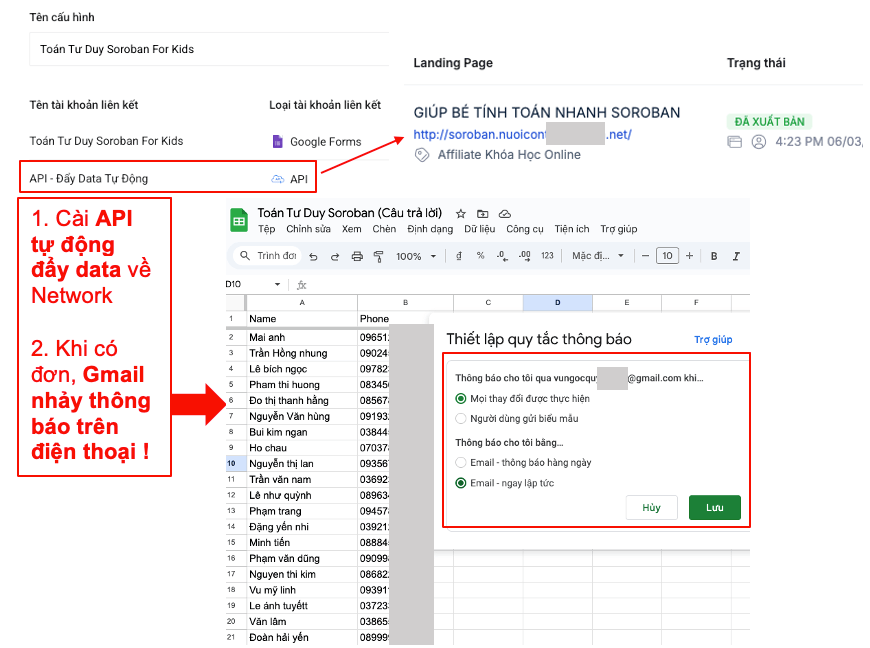Open the D10 name box dropdown

(x=277, y=284)
